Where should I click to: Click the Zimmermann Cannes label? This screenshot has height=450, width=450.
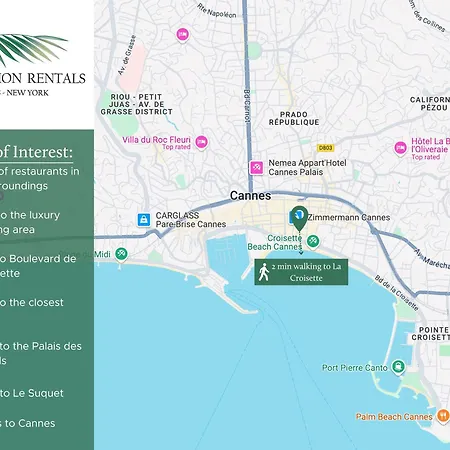point(348,217)
